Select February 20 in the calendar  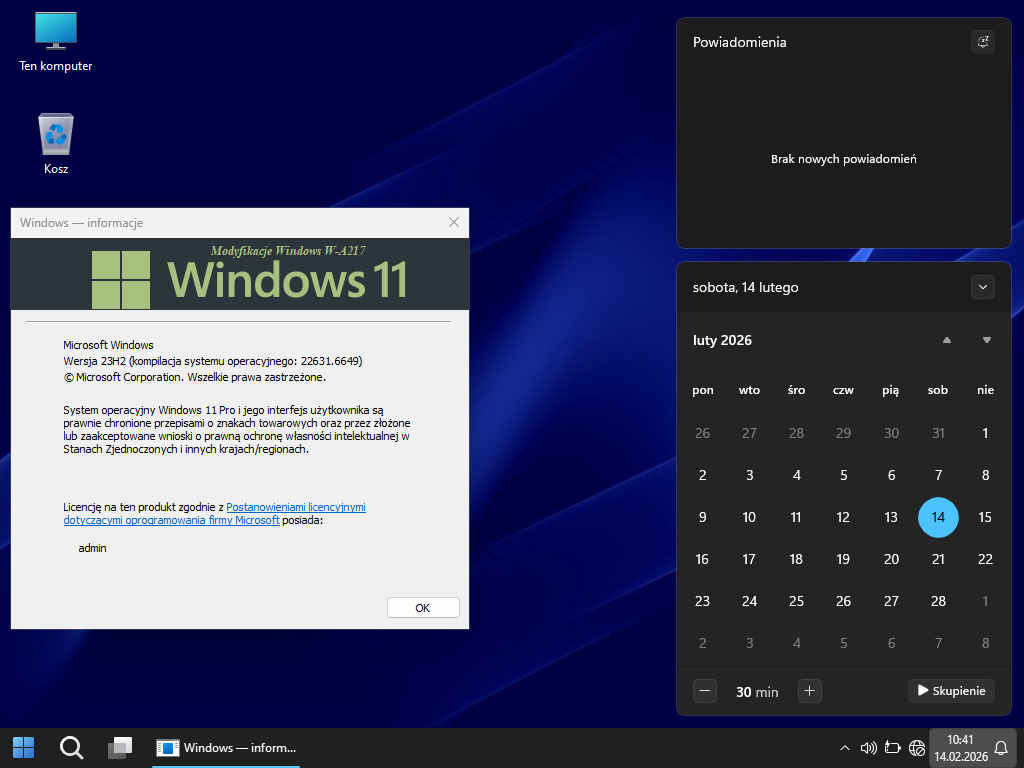(x=891, y=559)
